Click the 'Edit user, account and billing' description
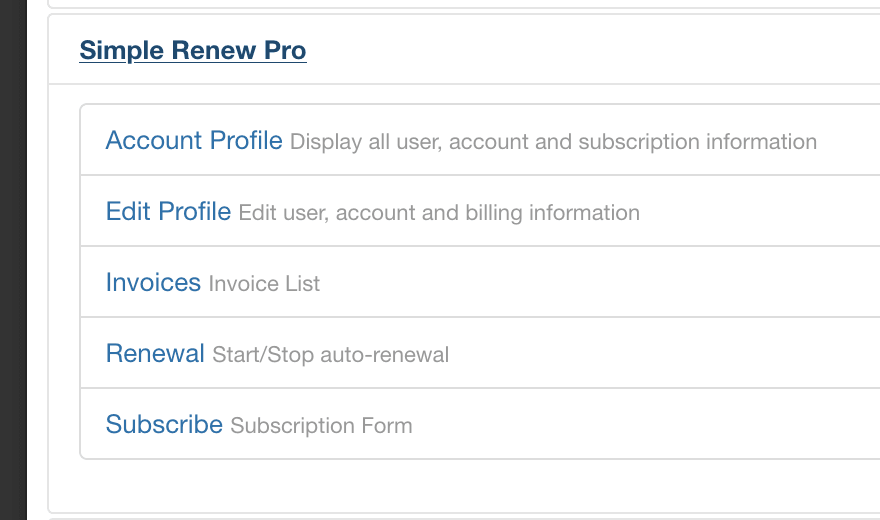This screenshot has width=880, height=520. coord(439,213)
